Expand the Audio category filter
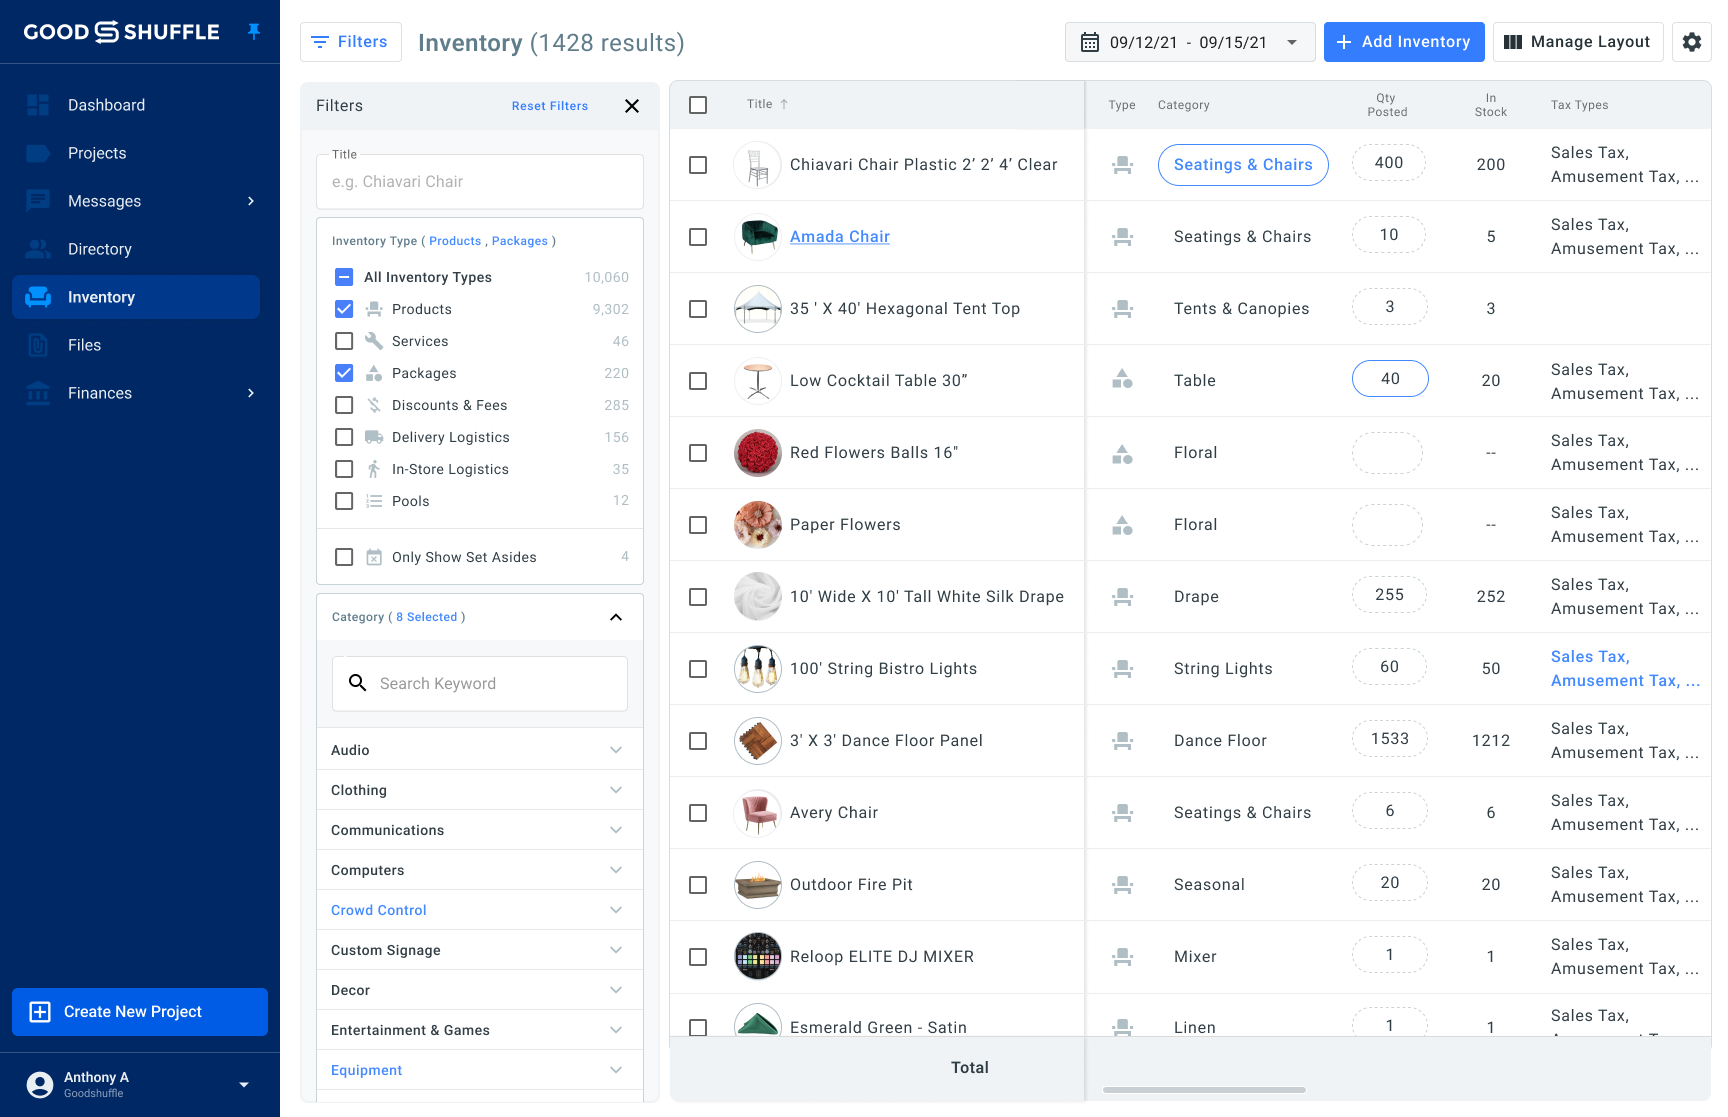Screen dimensions: 1728x1117 pyautogui.click(x=615, y=749)
